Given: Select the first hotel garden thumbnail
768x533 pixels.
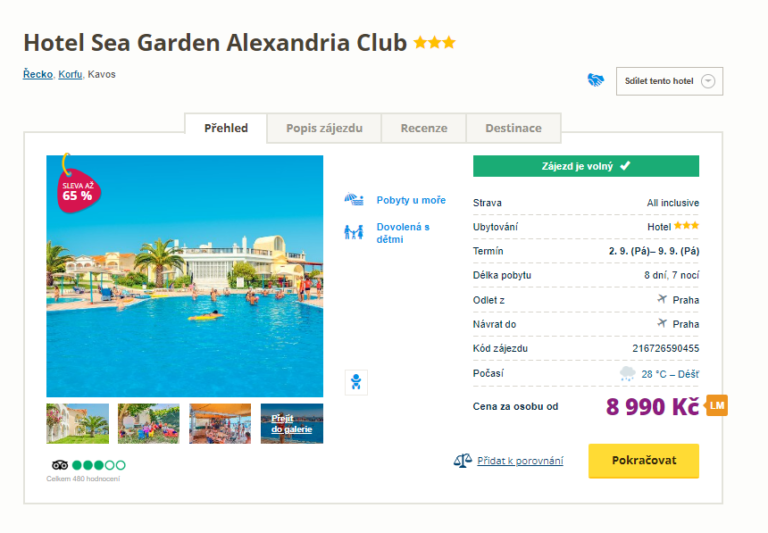Looking at the screenshot, I should tap(78, 423).
